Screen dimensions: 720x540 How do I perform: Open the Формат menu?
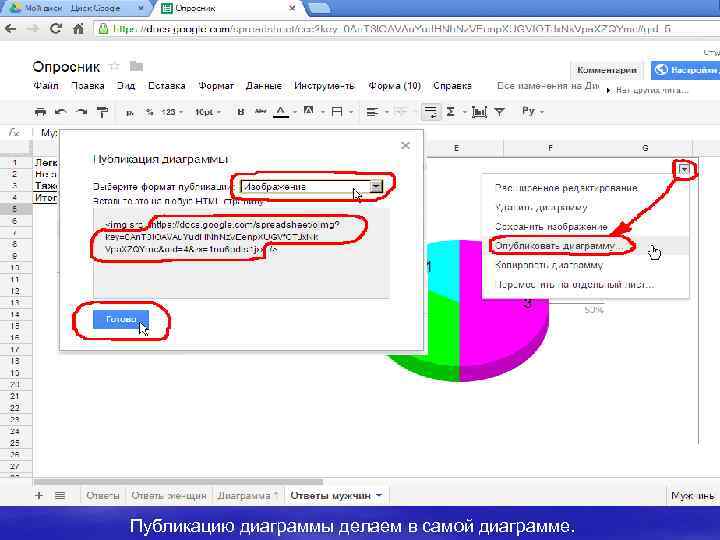[216, 86]
